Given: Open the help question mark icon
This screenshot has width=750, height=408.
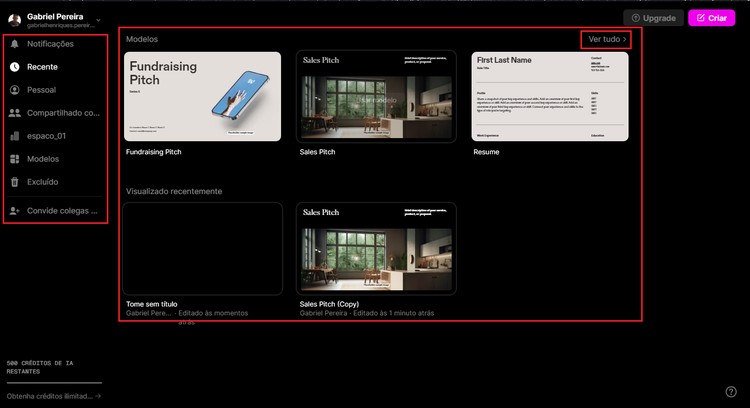Looking at the screenshot, I should tap(731, 392).
